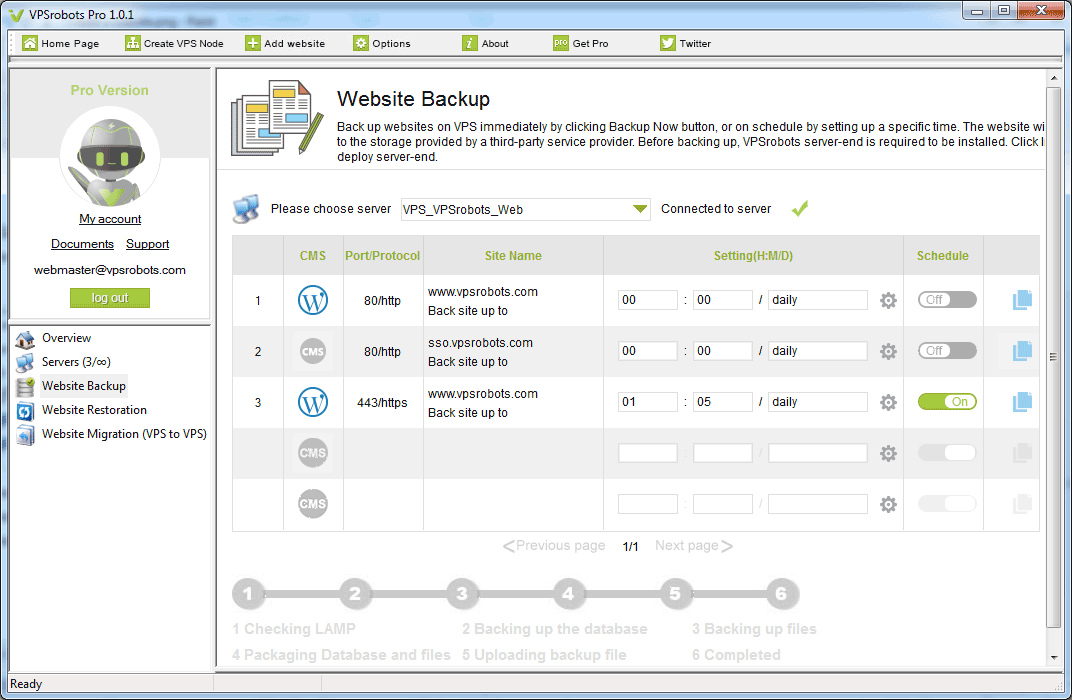Viewport: 1072px width, 700px height.
Task: Toggle the Off switch for sso.vpsrobots.com
Action: [x=946, y=351]
